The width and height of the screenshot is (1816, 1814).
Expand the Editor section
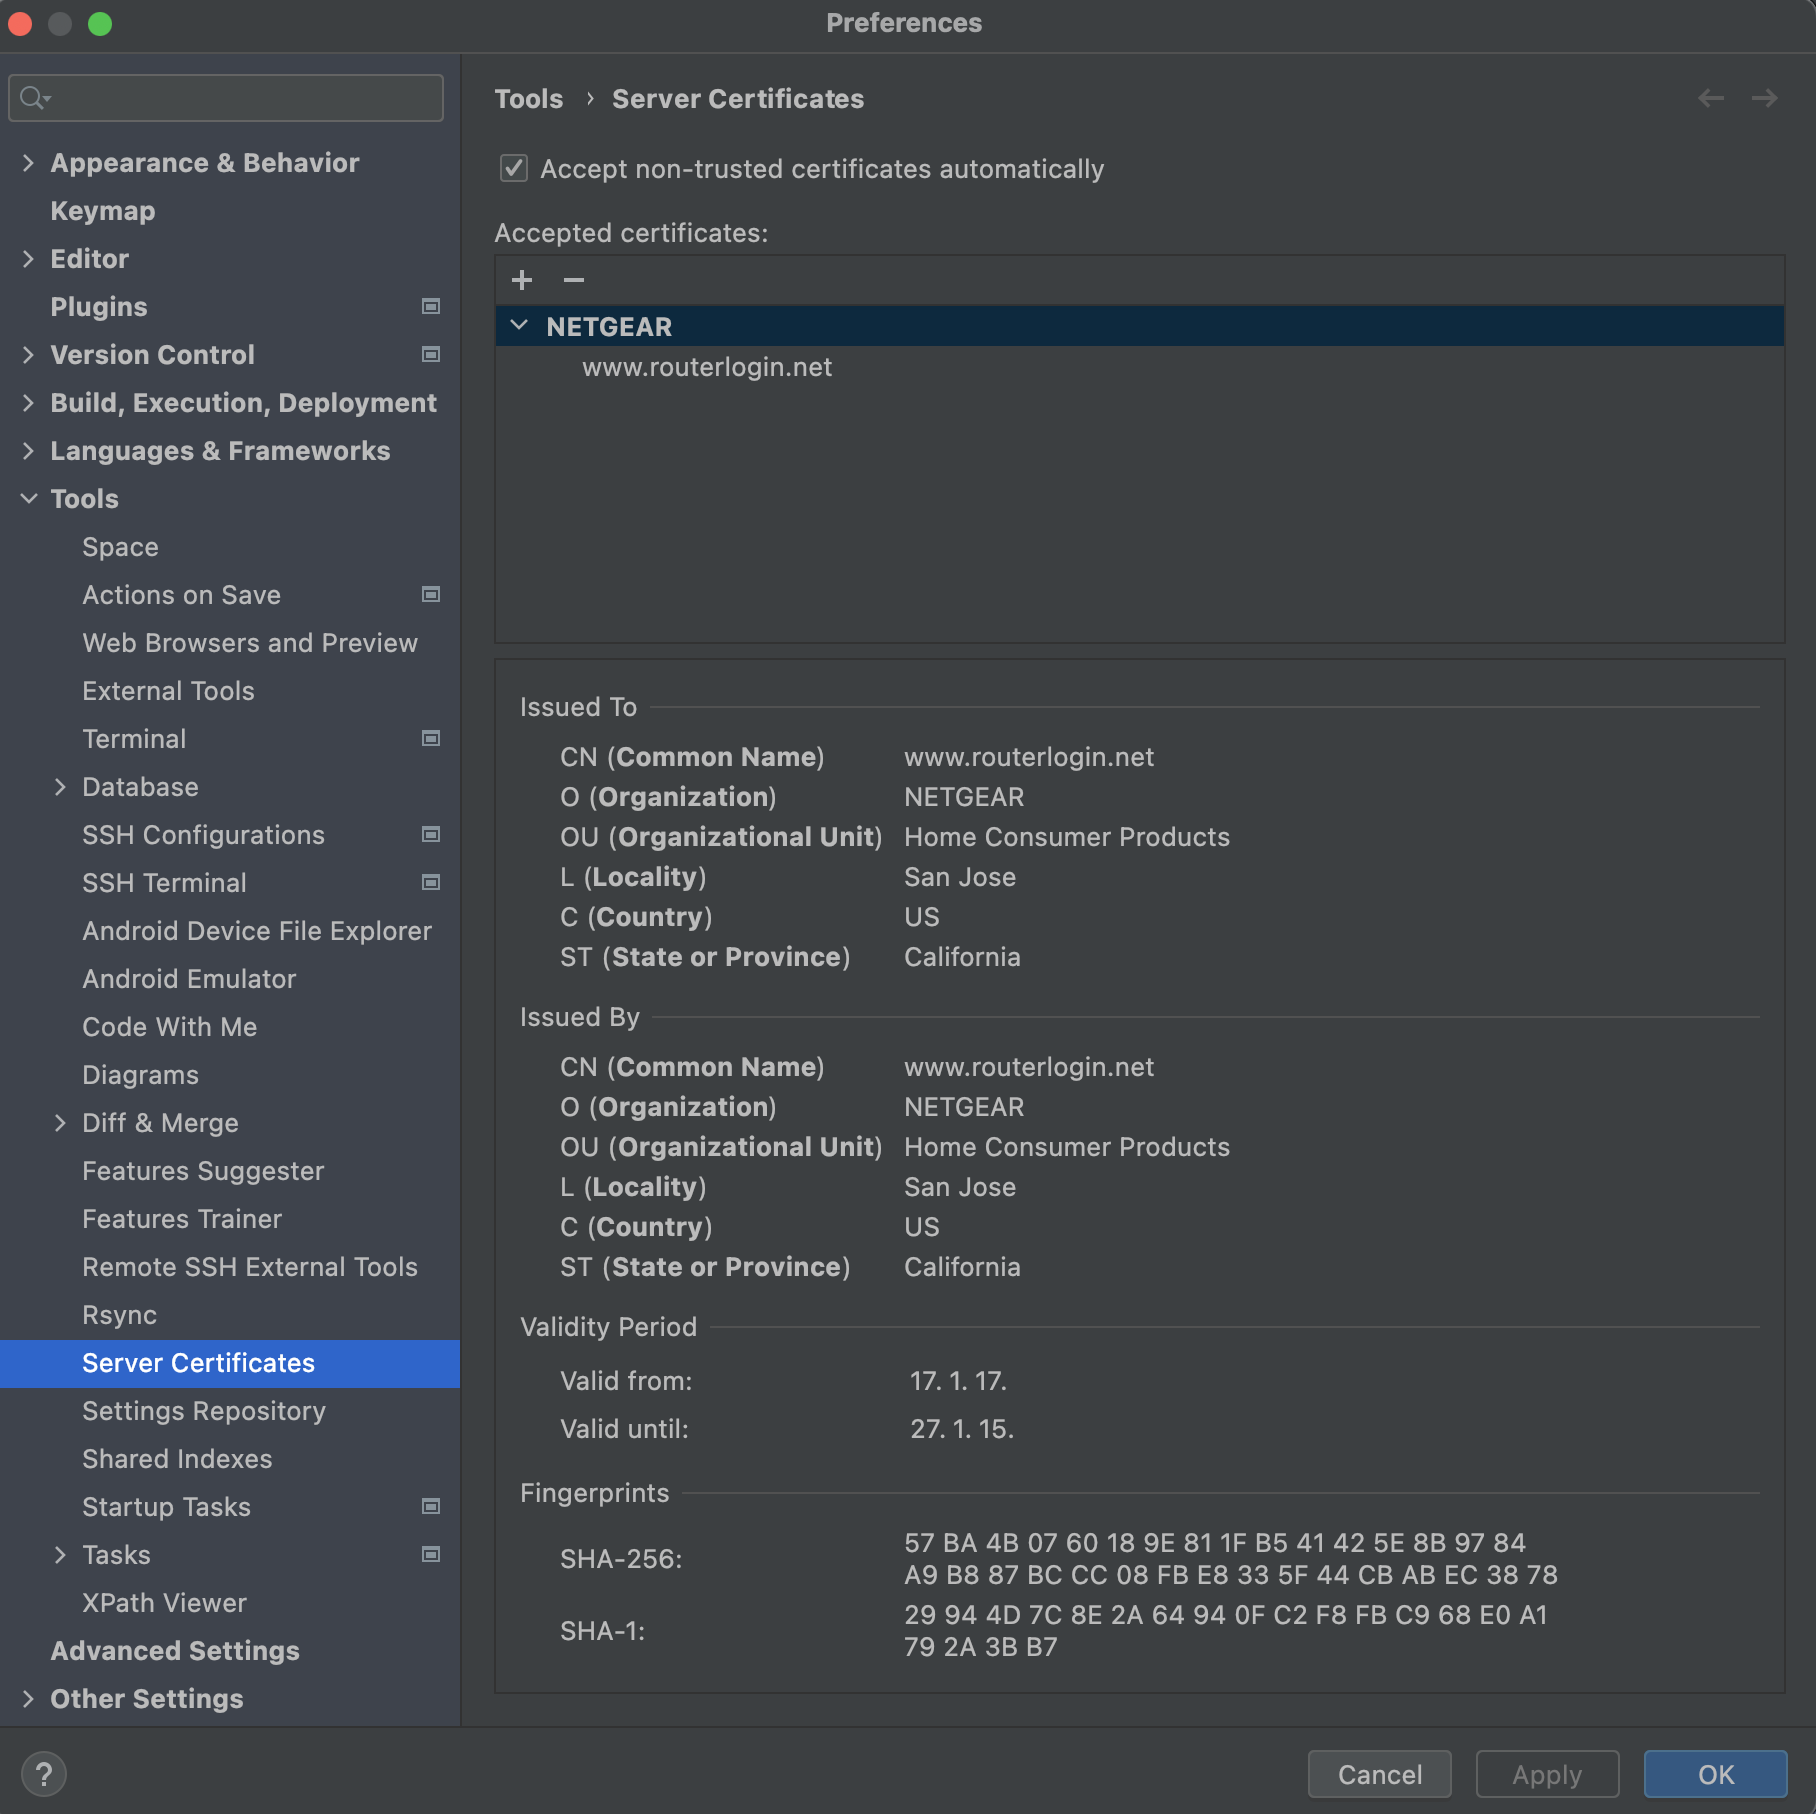click(x=28, y=258)
